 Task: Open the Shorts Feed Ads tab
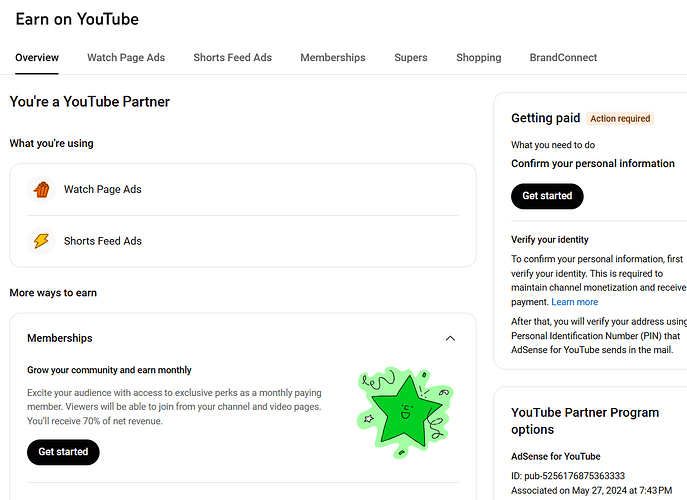click(x=232, y=58)
